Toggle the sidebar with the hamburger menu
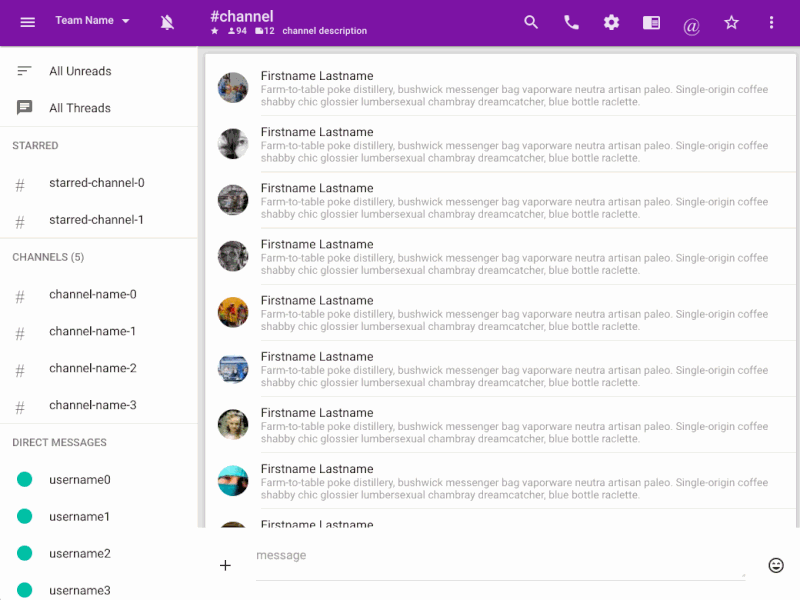 click(27, 22)
